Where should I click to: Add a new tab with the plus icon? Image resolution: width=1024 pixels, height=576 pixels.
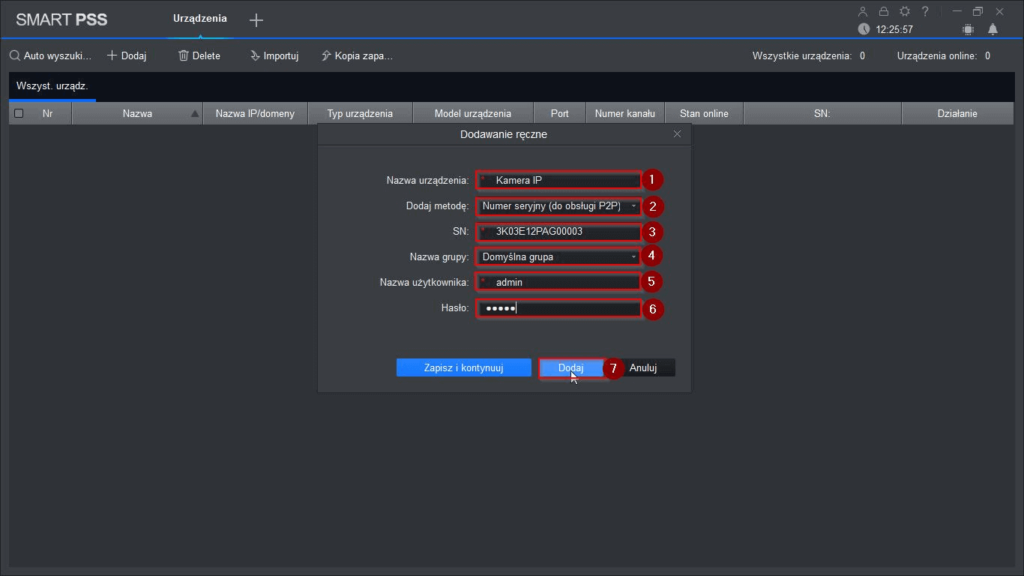[x=256, y=20]
